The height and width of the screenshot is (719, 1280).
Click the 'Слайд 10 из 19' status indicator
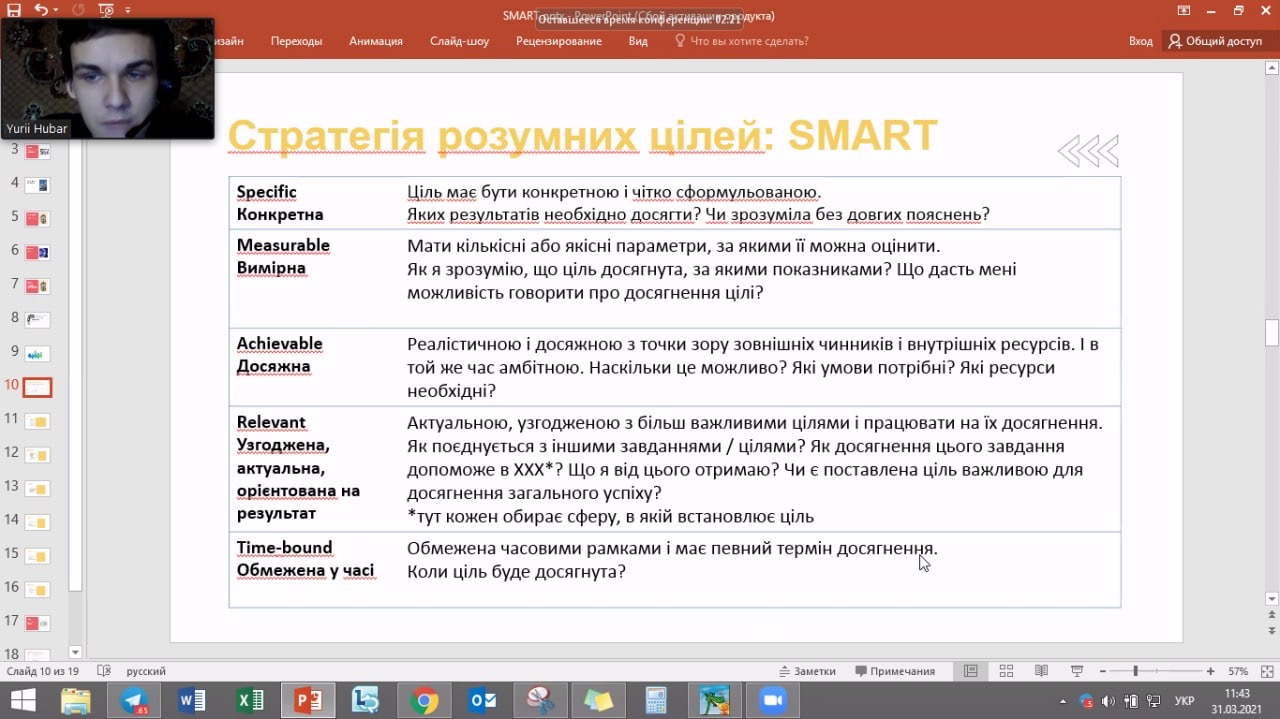43,671
